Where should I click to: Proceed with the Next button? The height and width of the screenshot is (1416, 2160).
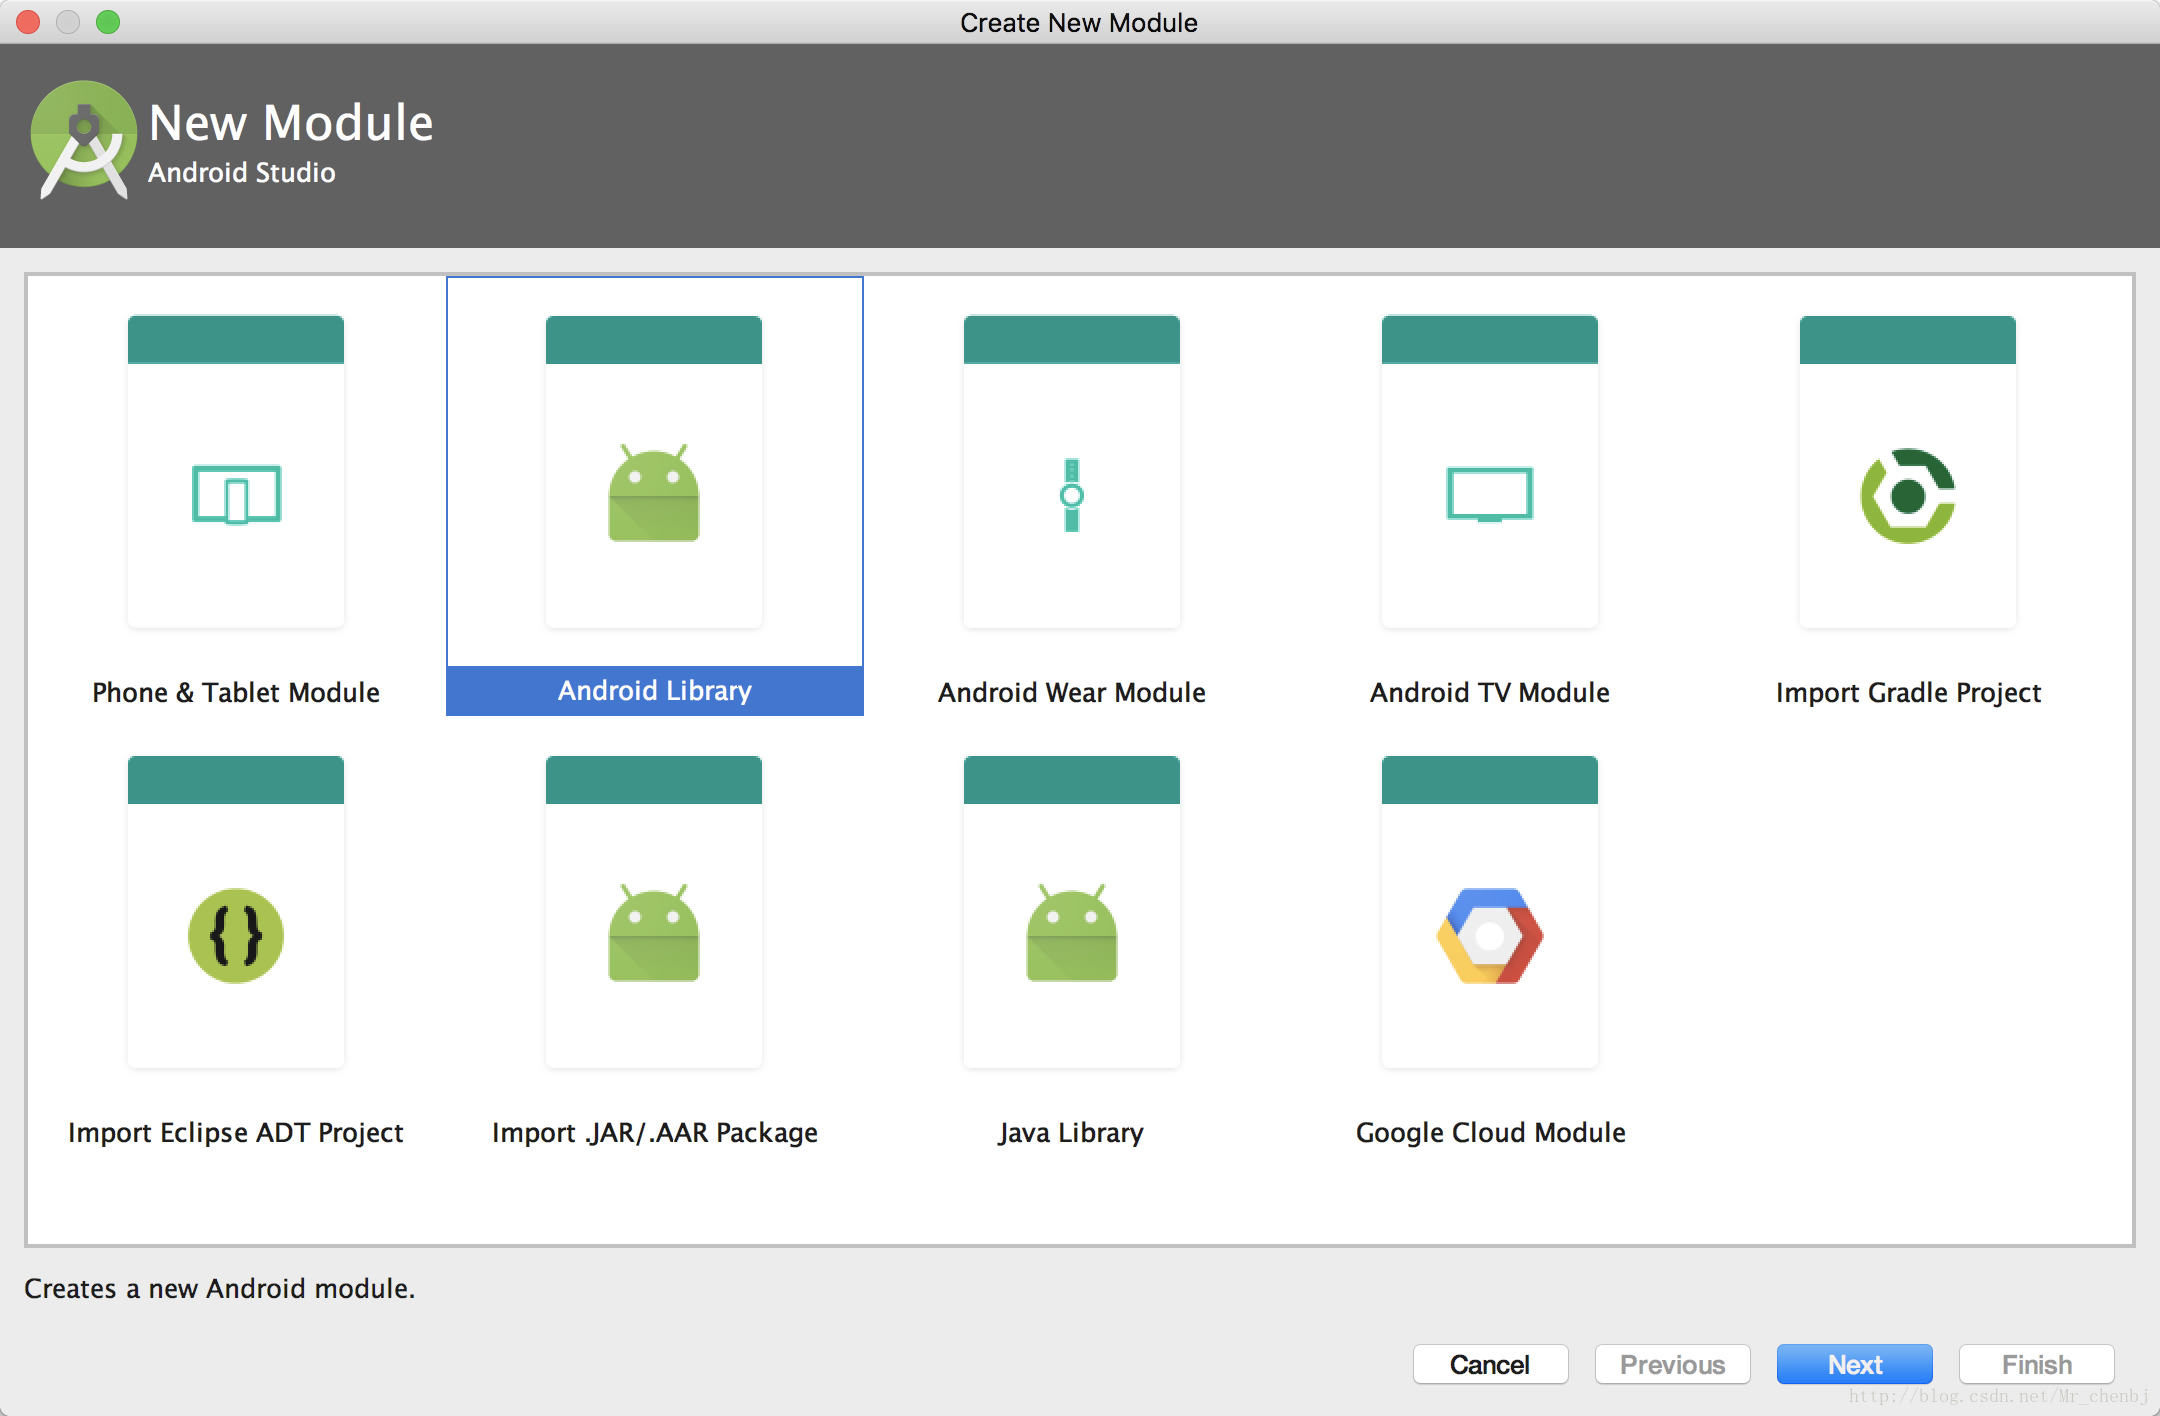point(1854,1364)
